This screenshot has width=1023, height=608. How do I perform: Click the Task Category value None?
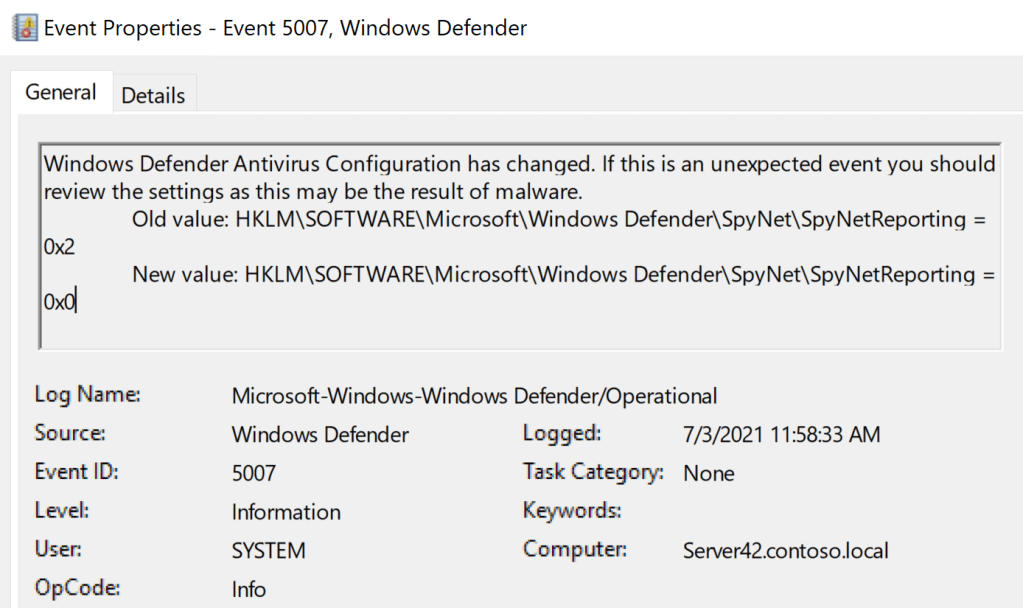(709, 473)
